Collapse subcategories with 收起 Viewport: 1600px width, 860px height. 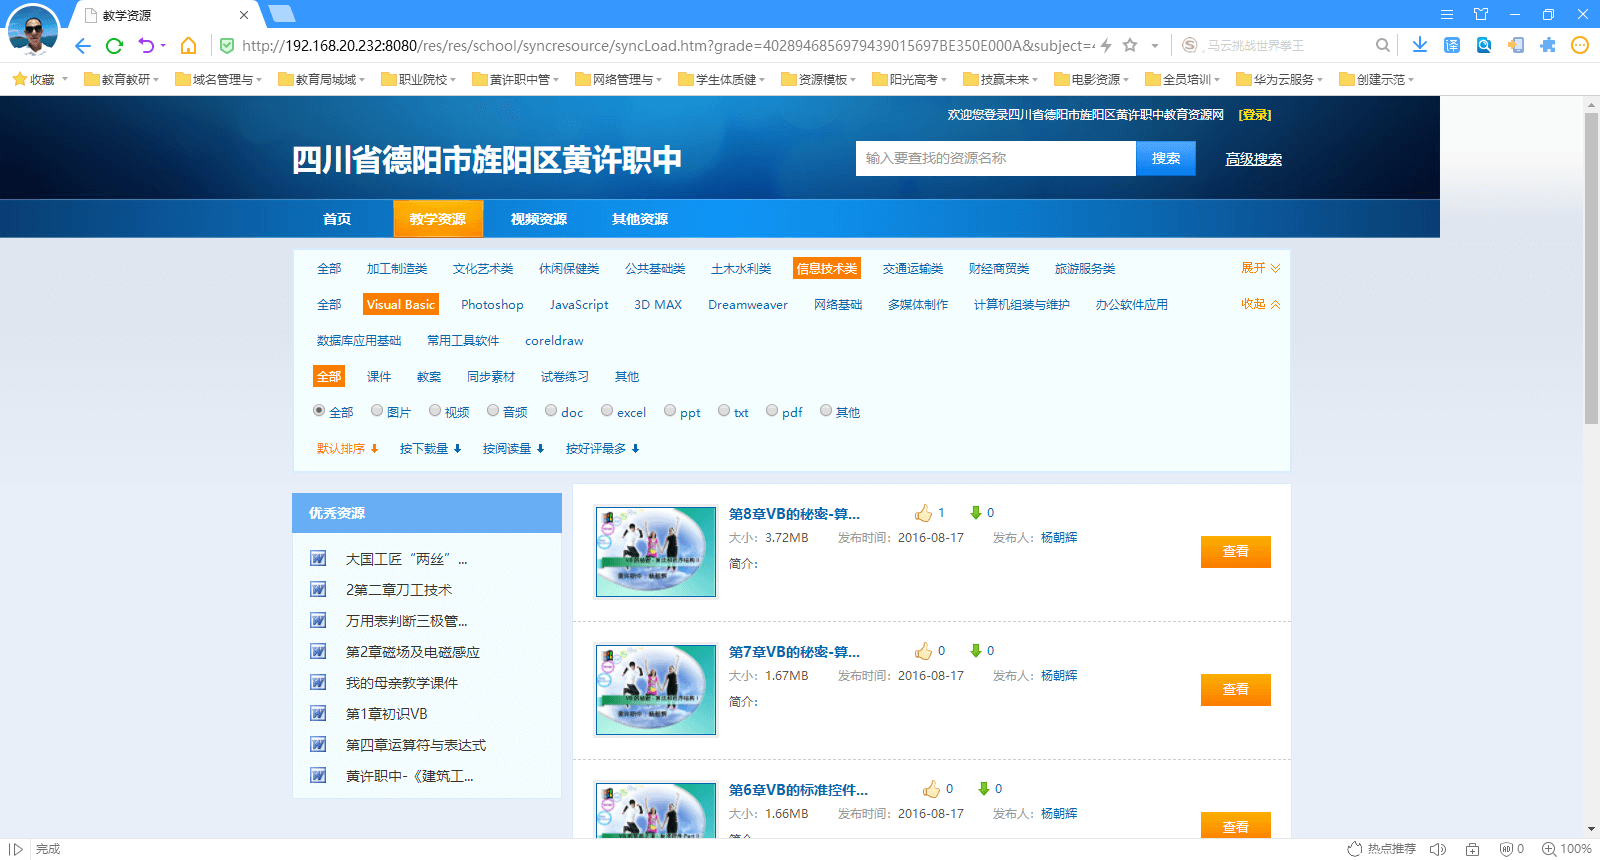point(1260,304)
